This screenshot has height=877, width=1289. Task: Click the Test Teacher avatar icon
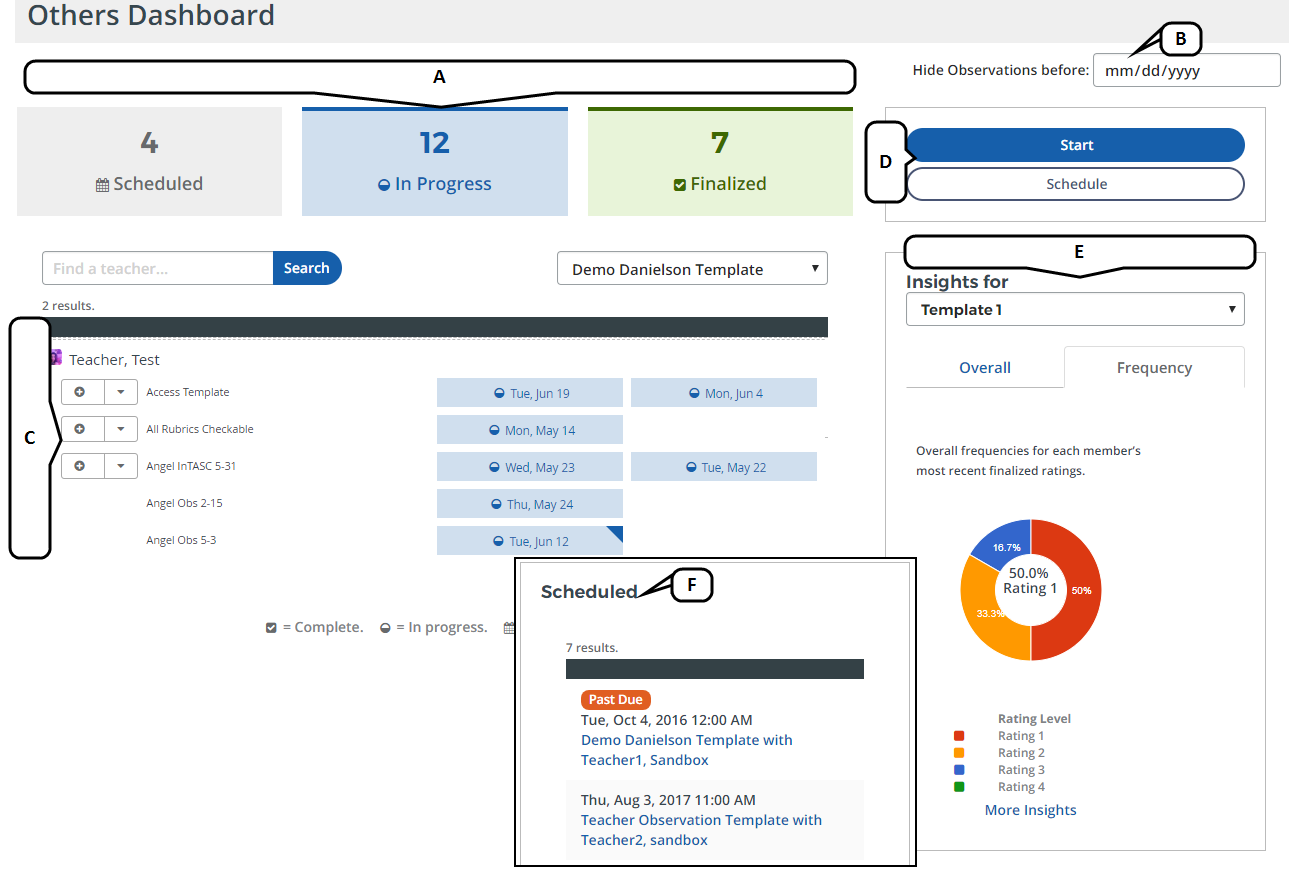(56, 358)
